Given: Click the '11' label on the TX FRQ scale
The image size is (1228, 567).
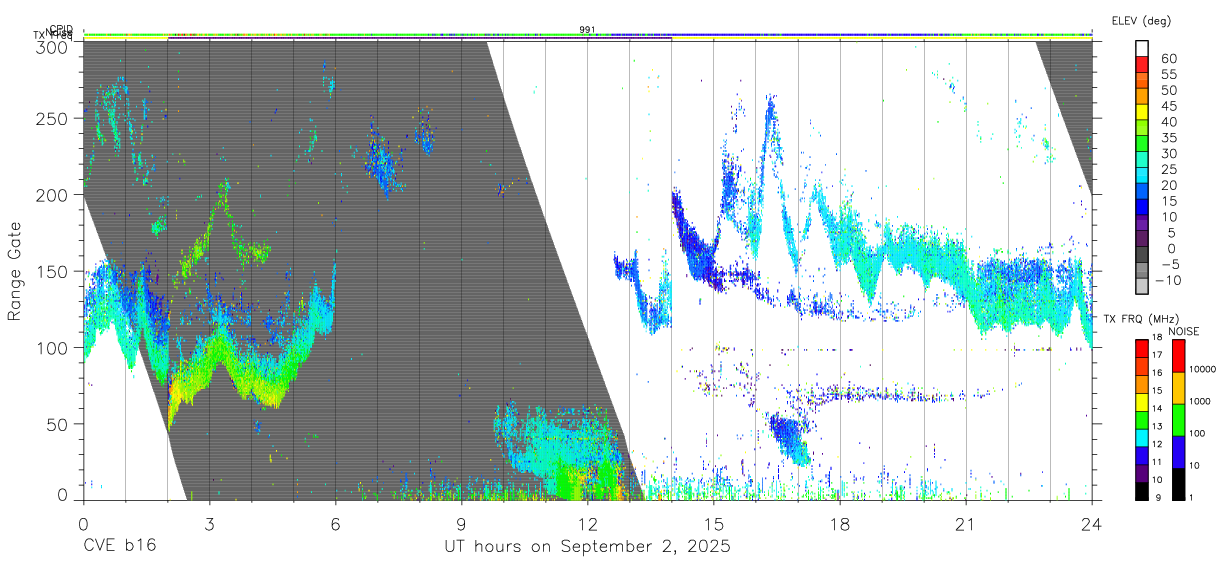Looking at the screenshot, I should 1157,462.
